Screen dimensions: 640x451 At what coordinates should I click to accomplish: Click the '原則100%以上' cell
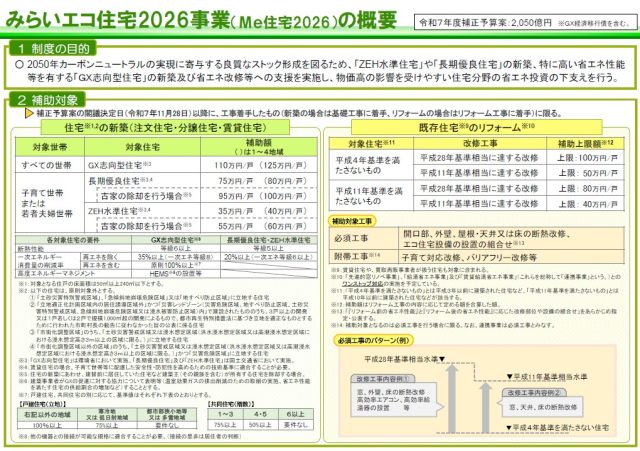176,265
